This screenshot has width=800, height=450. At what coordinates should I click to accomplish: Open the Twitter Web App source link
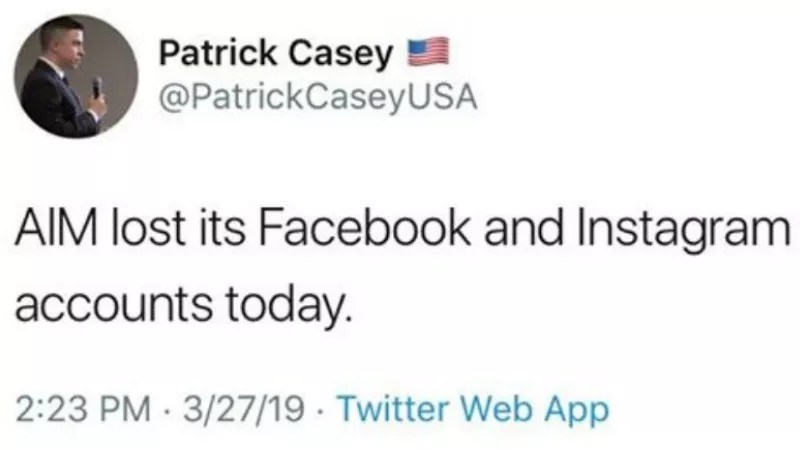pyautogui.click(x=470, y=409)
